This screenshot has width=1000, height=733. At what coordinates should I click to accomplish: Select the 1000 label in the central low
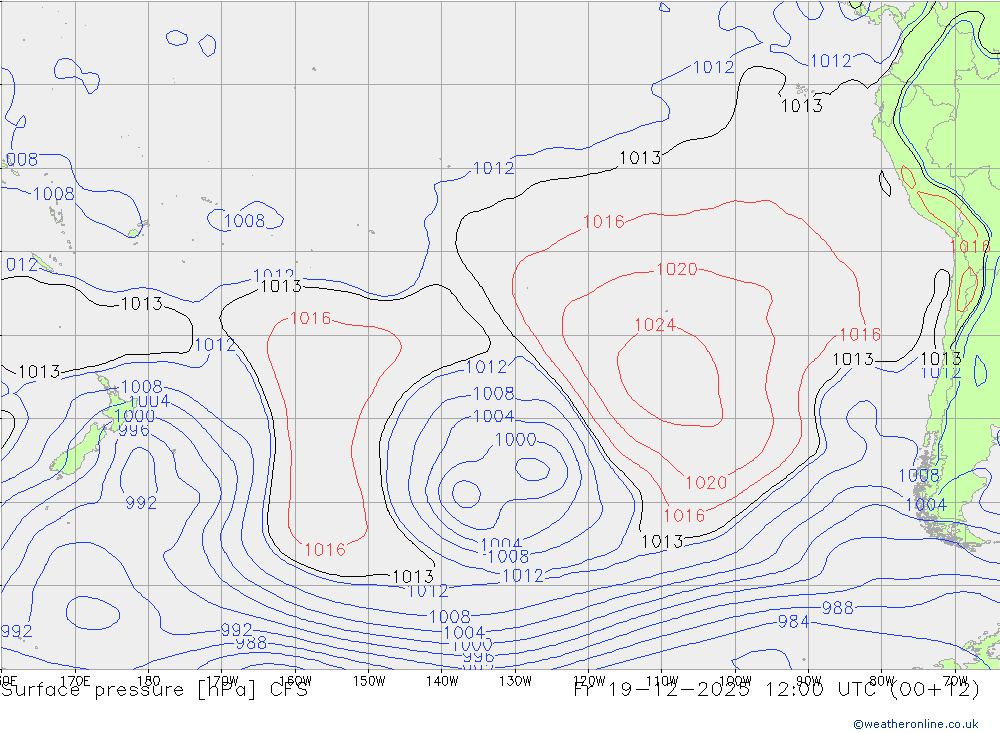515,440
